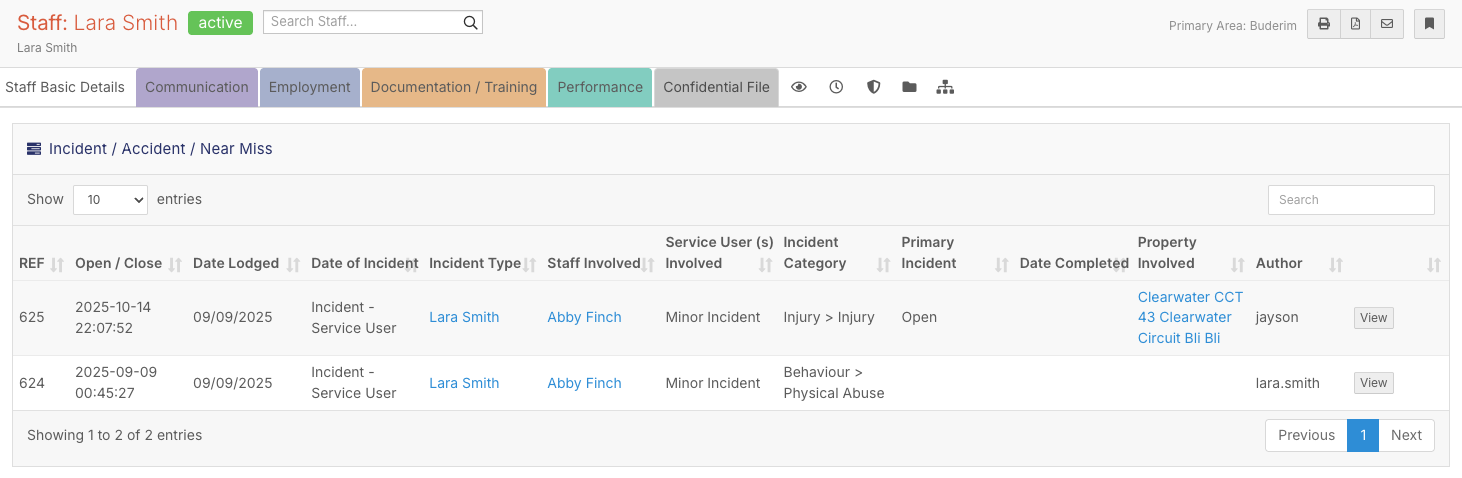Sort by Service User (s) Involved arrows
Screen dimensions: 1462x478
pyautogui.click(x=765, y=265)
